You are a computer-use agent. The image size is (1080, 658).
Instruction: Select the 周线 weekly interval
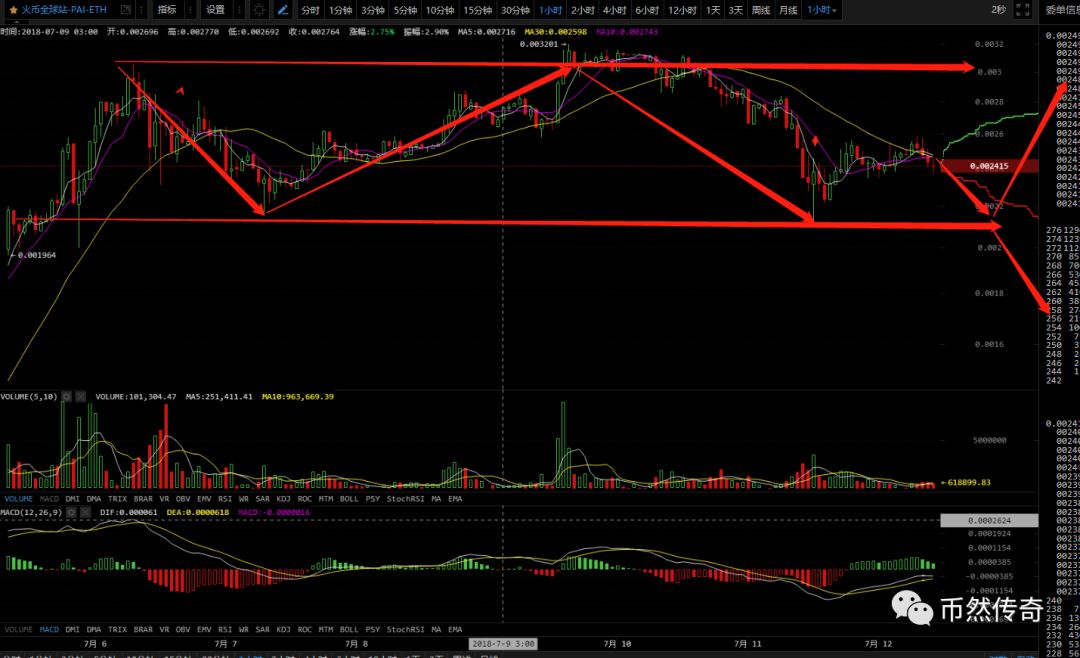click(760, 10)
